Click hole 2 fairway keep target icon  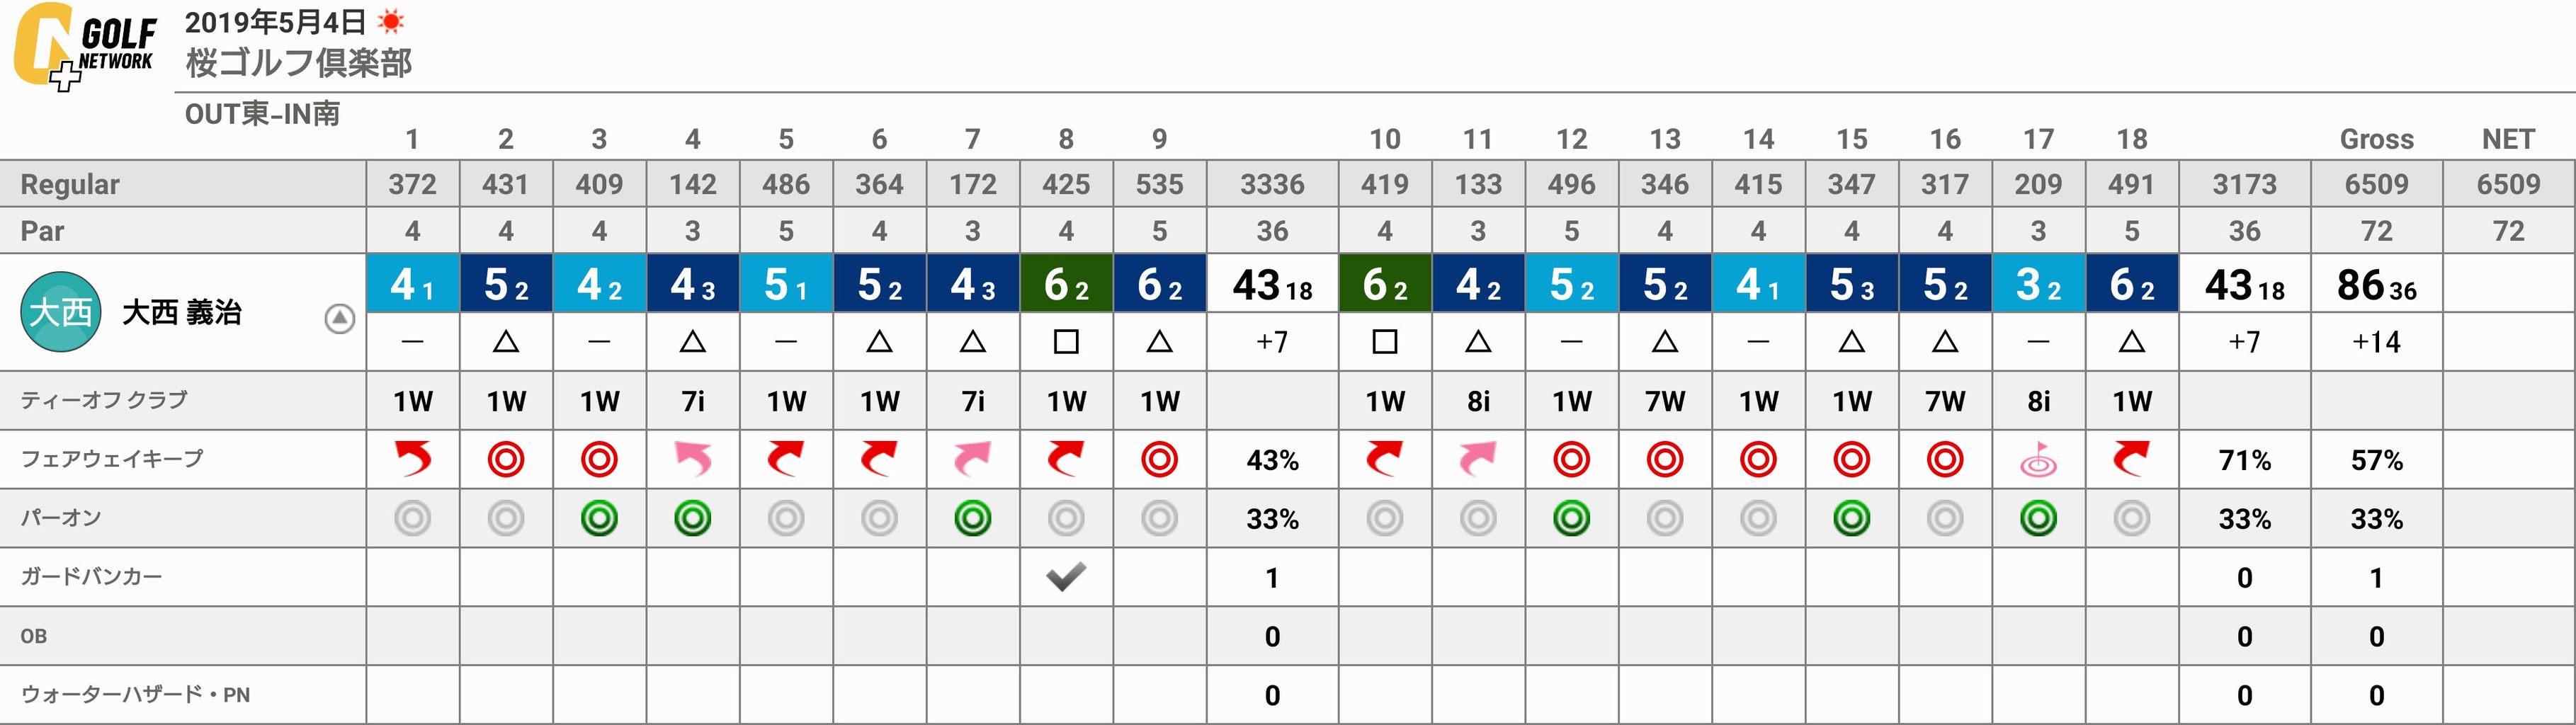(506, 460)
